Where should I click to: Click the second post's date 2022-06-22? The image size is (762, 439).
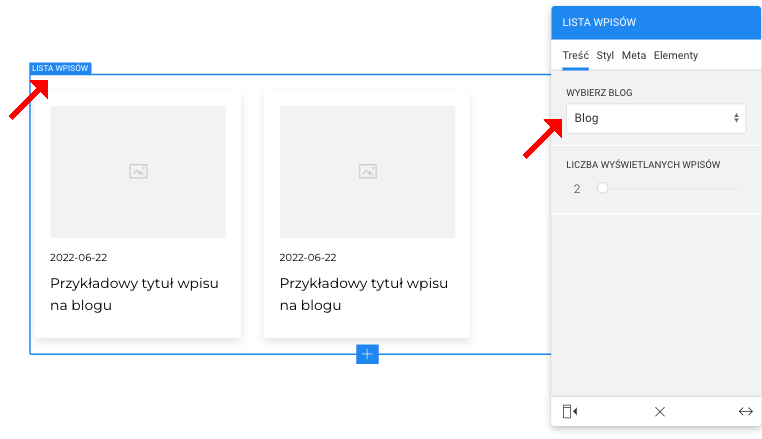pyautogui.click(x=308, y=258)
